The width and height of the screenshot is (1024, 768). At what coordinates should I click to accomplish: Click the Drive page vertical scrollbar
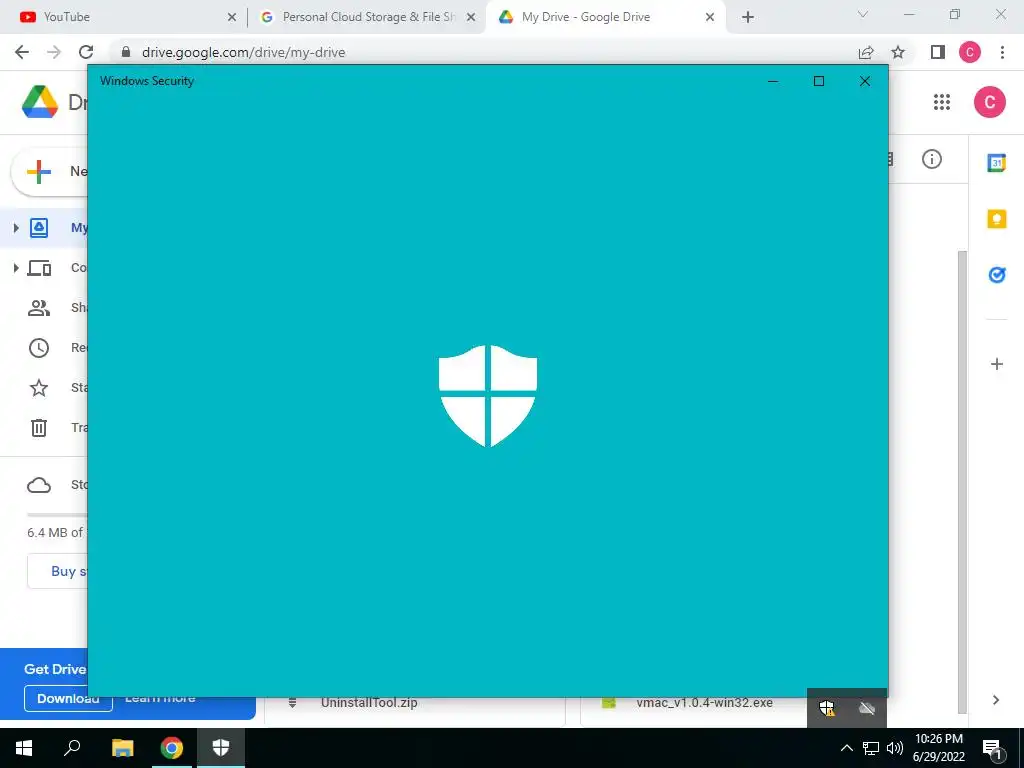coord(962,482)
